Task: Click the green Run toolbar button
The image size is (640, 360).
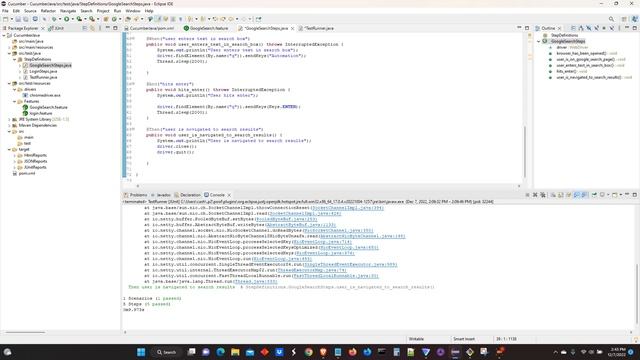Action: pyautogui.click(x=67, y=19)
